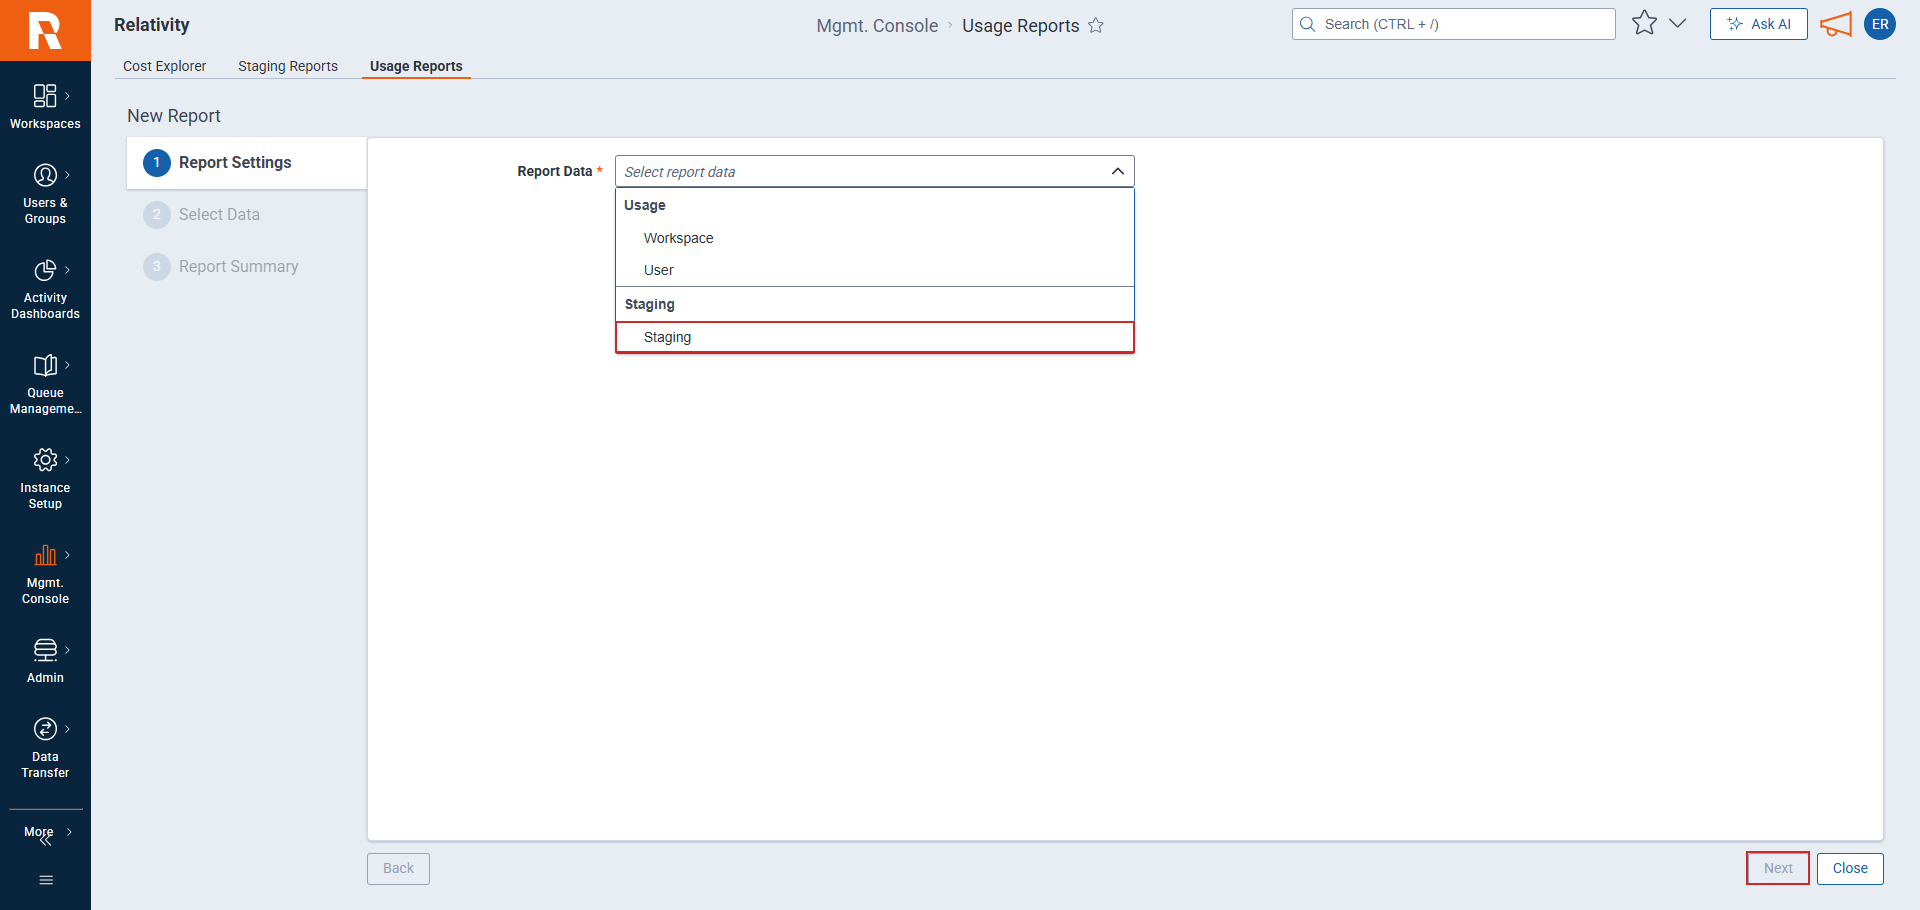Open Ask AI button
Viewport: 1920px width, 910px height.
pos(1759,24)
